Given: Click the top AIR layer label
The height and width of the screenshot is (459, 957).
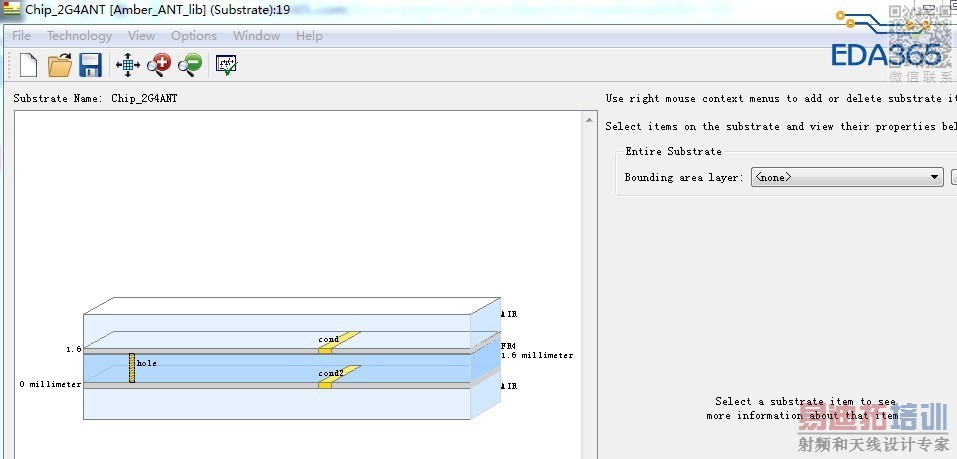Looking at the screenshot, I should point(509,314).
